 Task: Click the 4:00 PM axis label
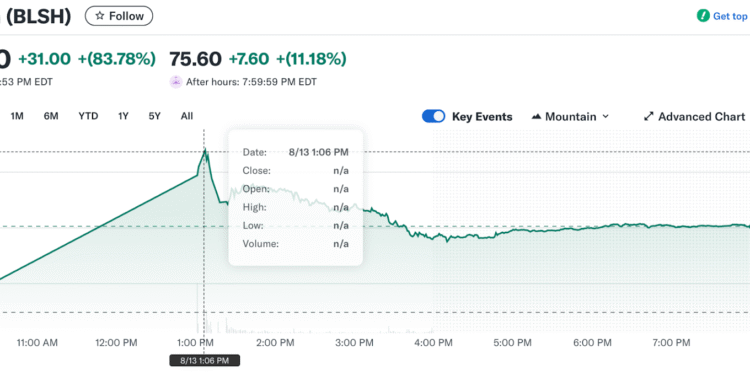(x=433, y=342)
